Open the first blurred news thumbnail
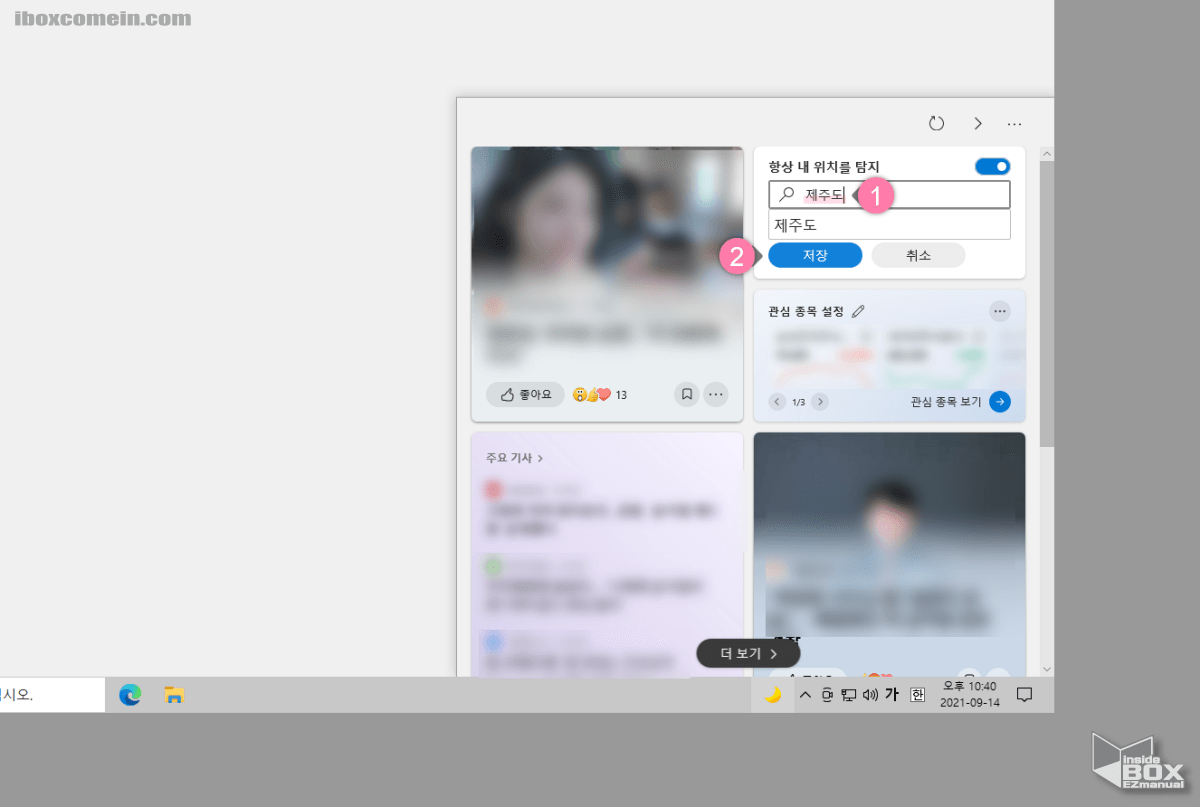1200x807 pixels. pyautogui.click(x=607, y=220)
